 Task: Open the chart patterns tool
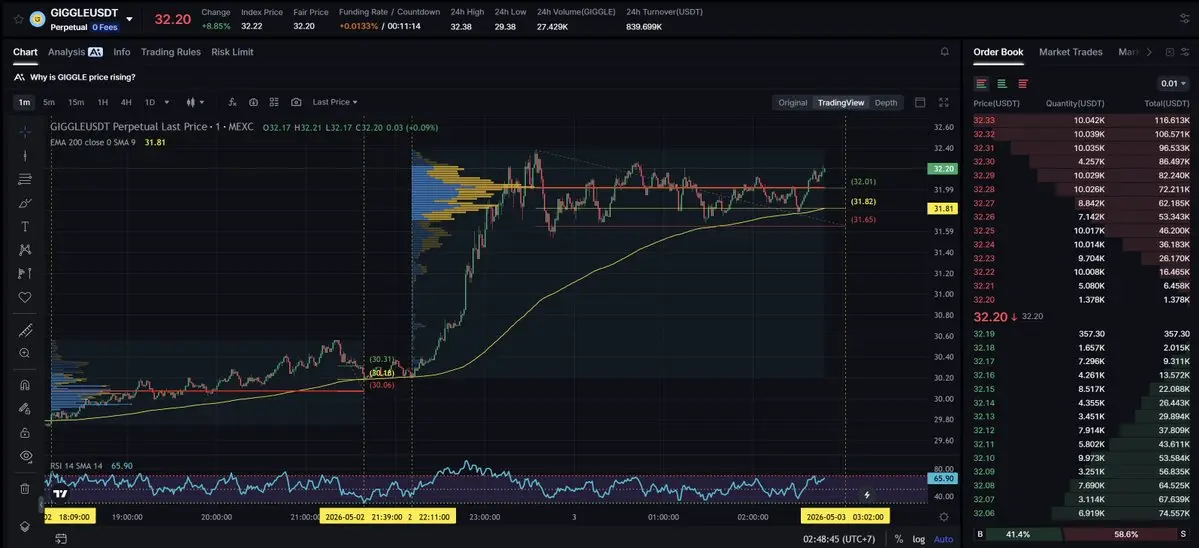(x=24, y=249)
